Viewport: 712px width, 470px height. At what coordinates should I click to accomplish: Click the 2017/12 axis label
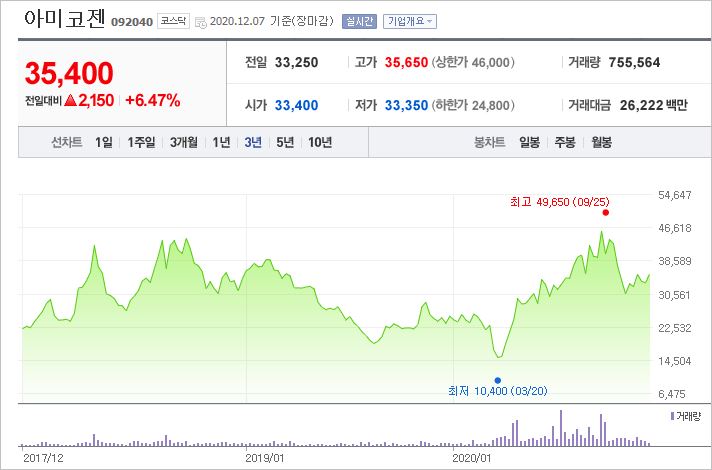point(43,458)
